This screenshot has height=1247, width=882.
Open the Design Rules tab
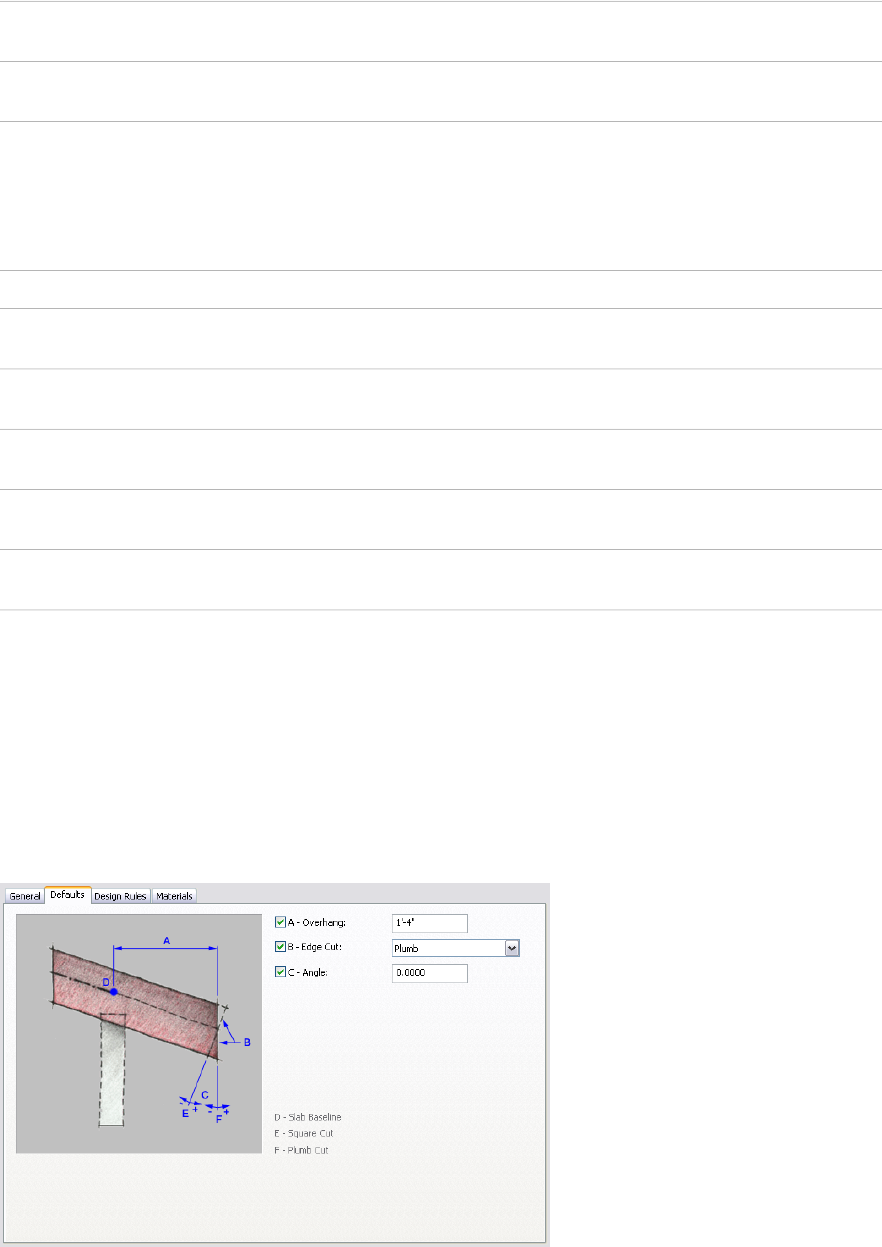pyautogui.click(x=121, y=896)
